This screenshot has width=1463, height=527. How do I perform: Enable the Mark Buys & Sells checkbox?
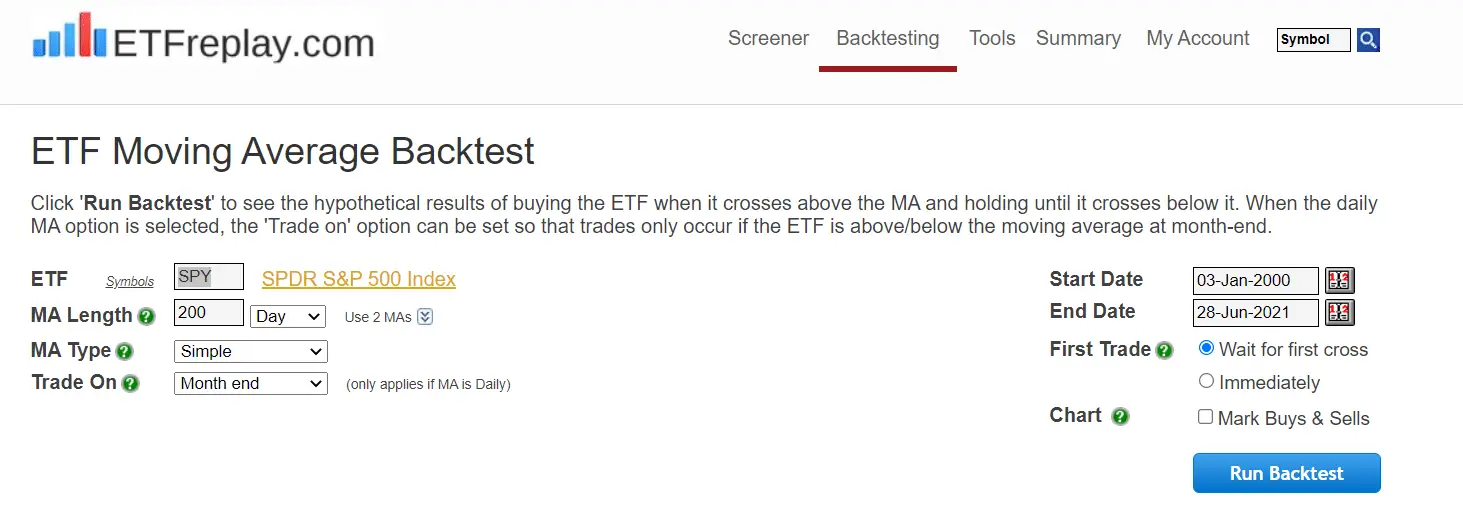point(1205,417)
